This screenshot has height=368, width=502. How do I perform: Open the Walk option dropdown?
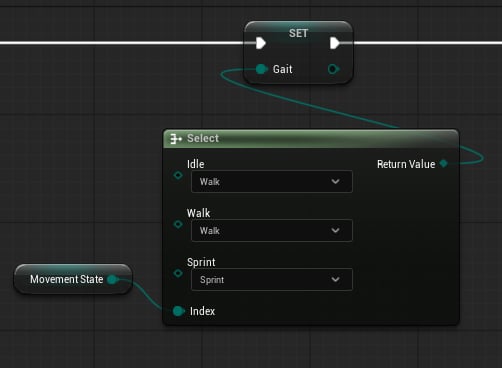[x=272, y=230]
